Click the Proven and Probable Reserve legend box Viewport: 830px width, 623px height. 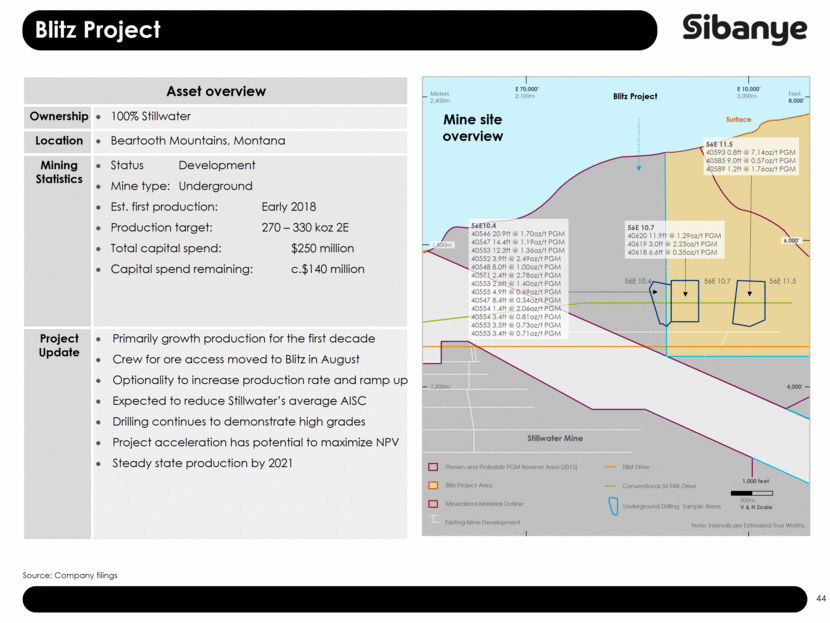pos(433,466)
